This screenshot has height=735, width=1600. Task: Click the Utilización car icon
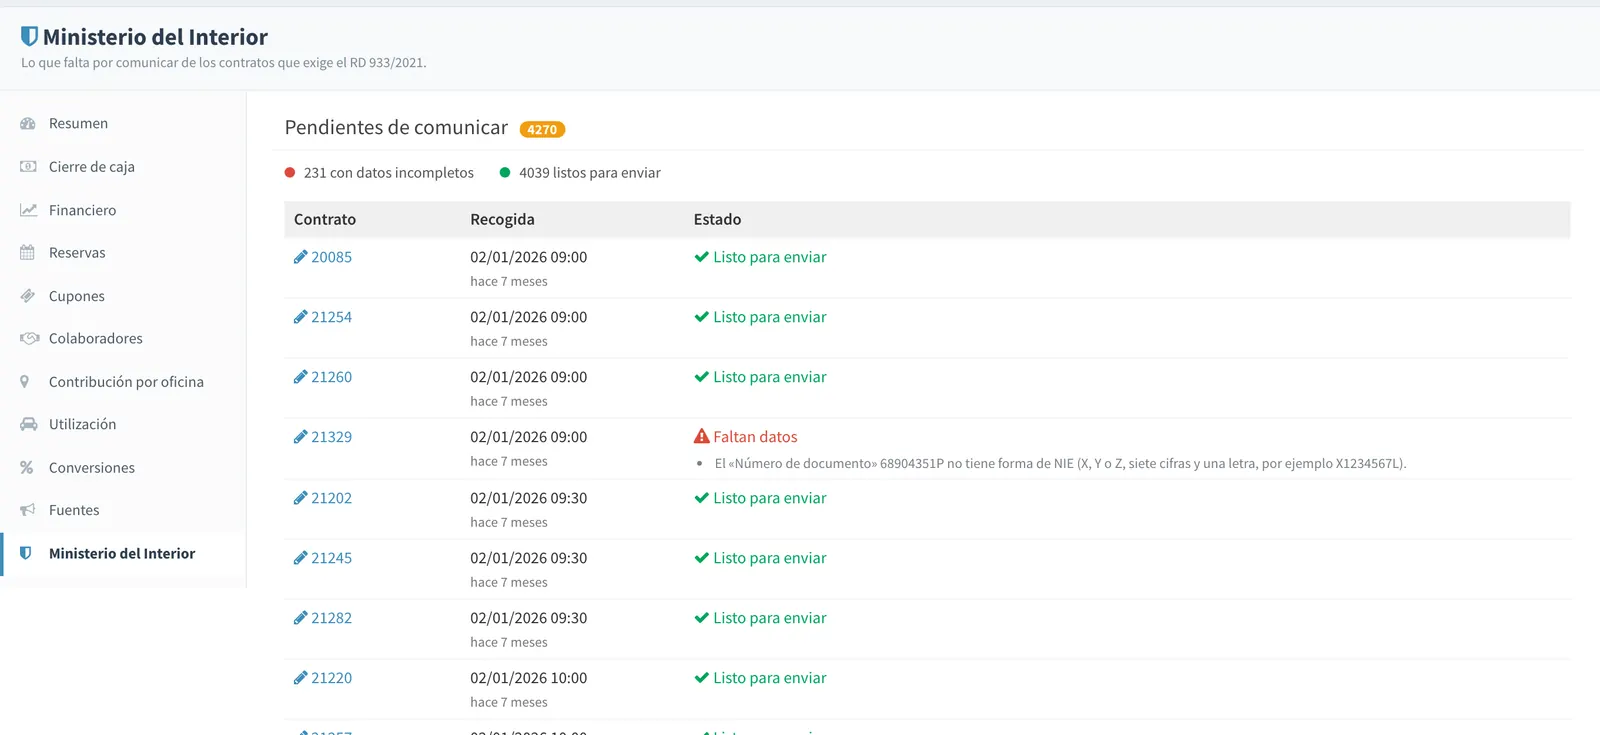coord(28,425)
